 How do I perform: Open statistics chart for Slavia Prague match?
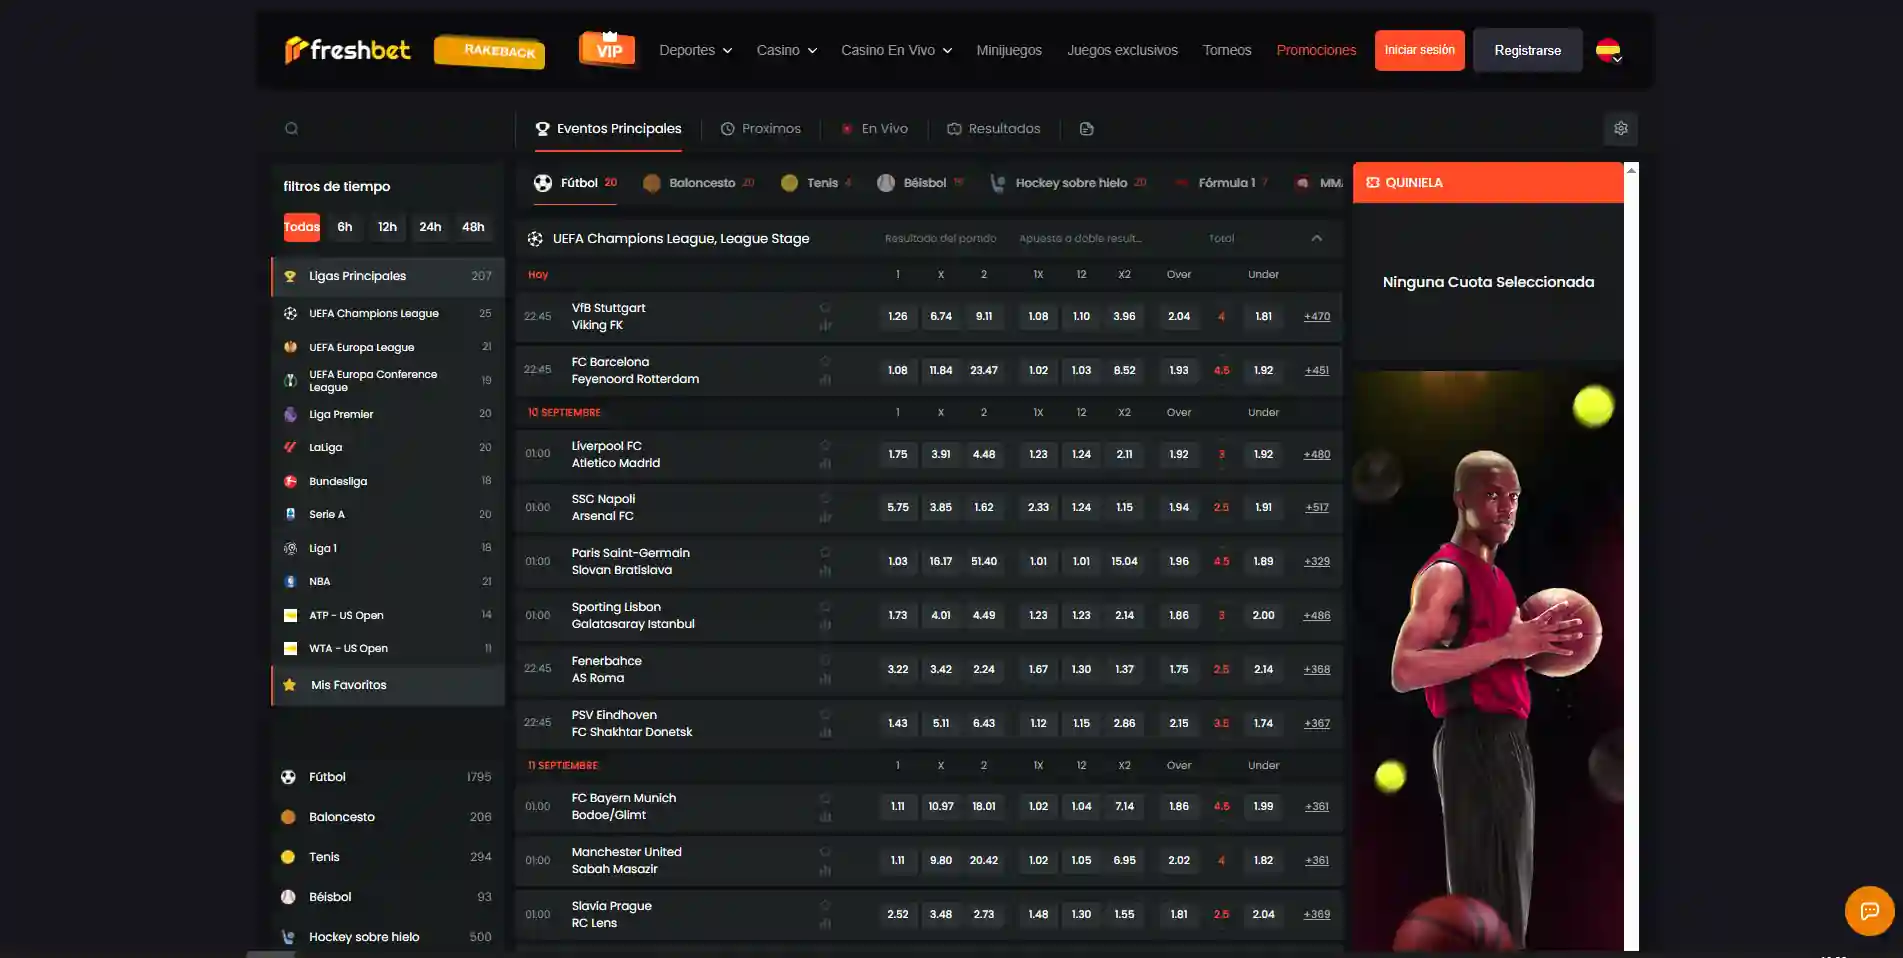pyautogui.click(x=825, y=924)
